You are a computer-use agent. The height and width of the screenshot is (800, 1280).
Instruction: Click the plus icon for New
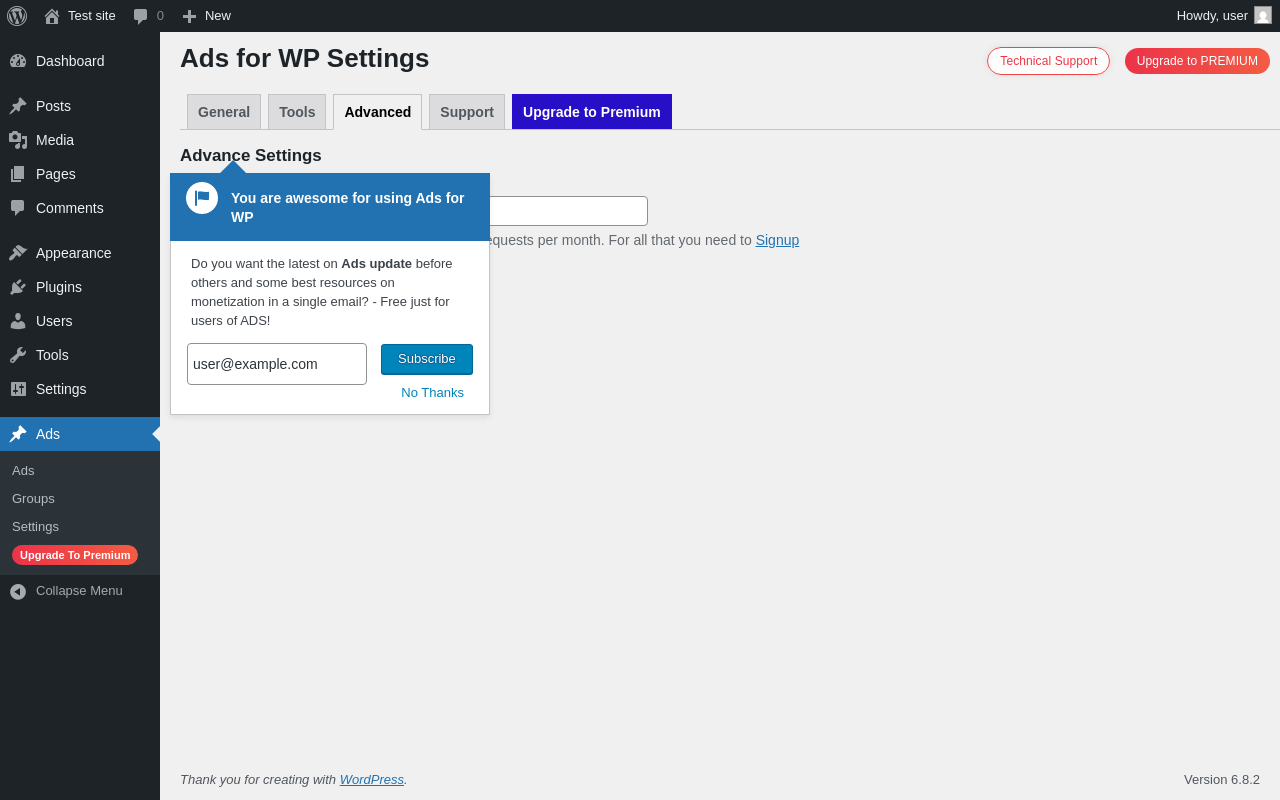point(189,16)
